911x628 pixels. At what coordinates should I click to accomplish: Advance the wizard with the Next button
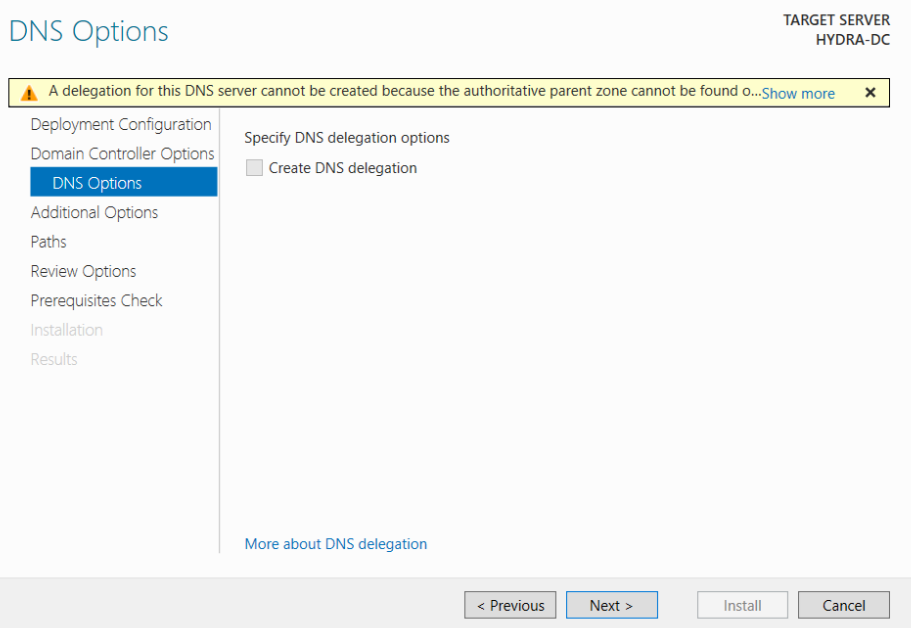pyautogui.click(x=611, y=604)
